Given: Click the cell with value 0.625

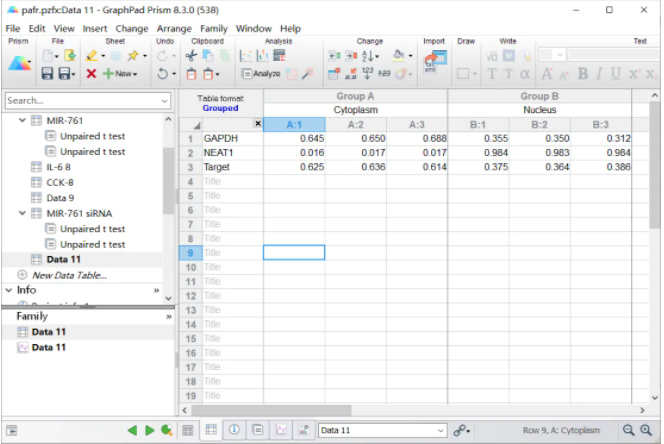Looking at the screenshot, I should 294,167.
